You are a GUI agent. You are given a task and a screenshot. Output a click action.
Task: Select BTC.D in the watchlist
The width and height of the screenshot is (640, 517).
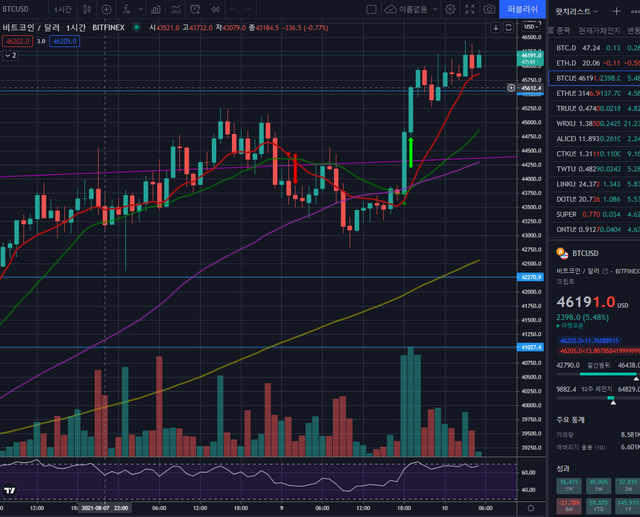[x=594, y=48]
